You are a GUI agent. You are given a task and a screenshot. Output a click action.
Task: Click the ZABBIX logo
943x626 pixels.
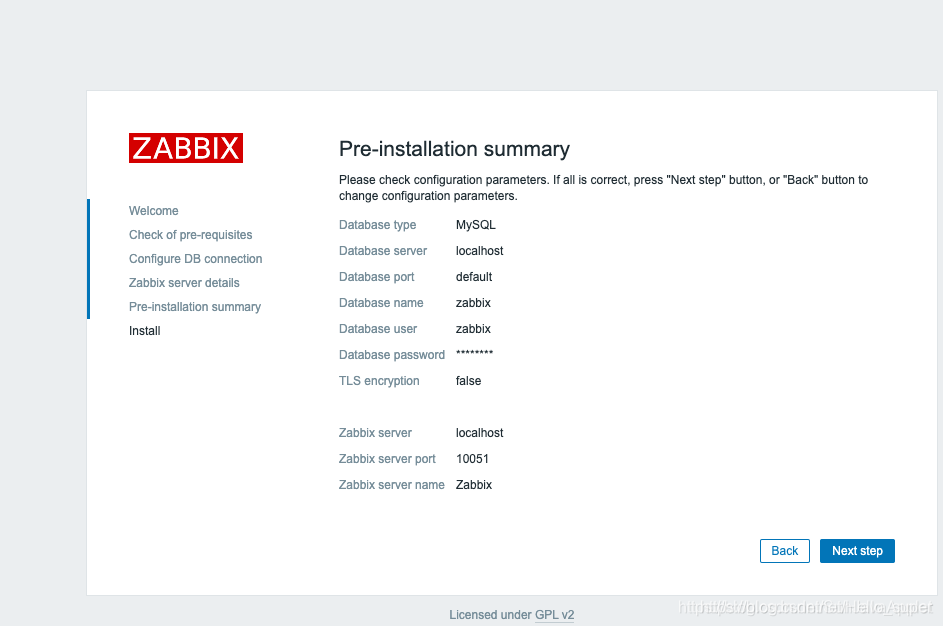click(186, 148)
